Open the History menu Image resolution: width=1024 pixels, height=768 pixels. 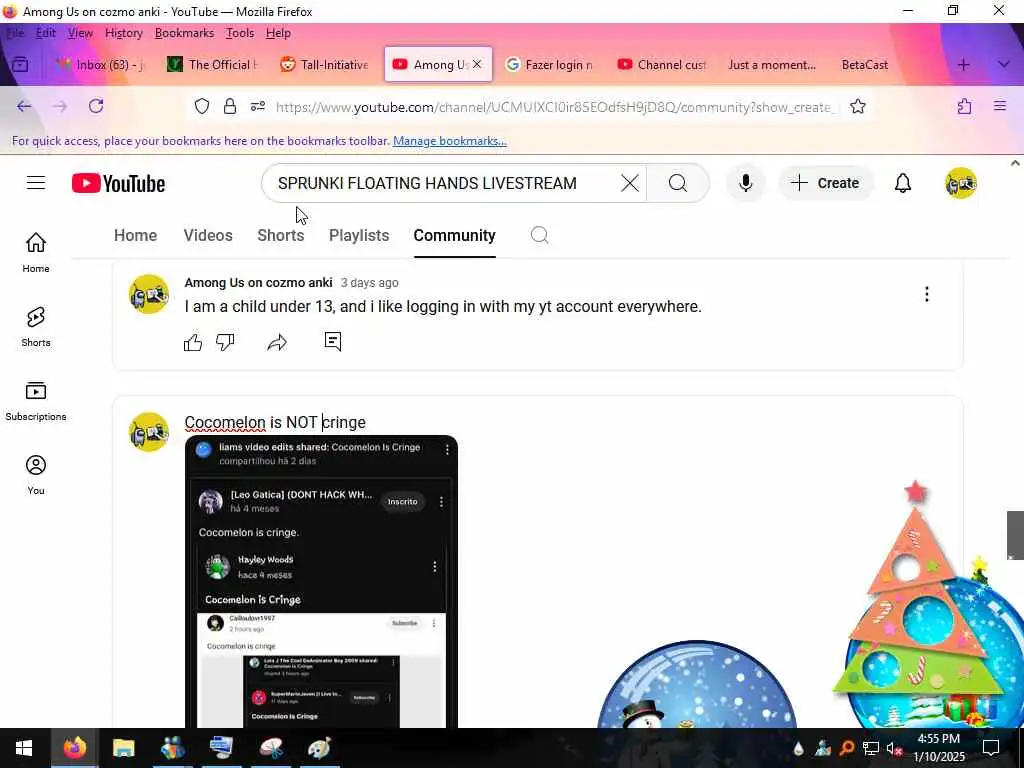pos(123,33)
